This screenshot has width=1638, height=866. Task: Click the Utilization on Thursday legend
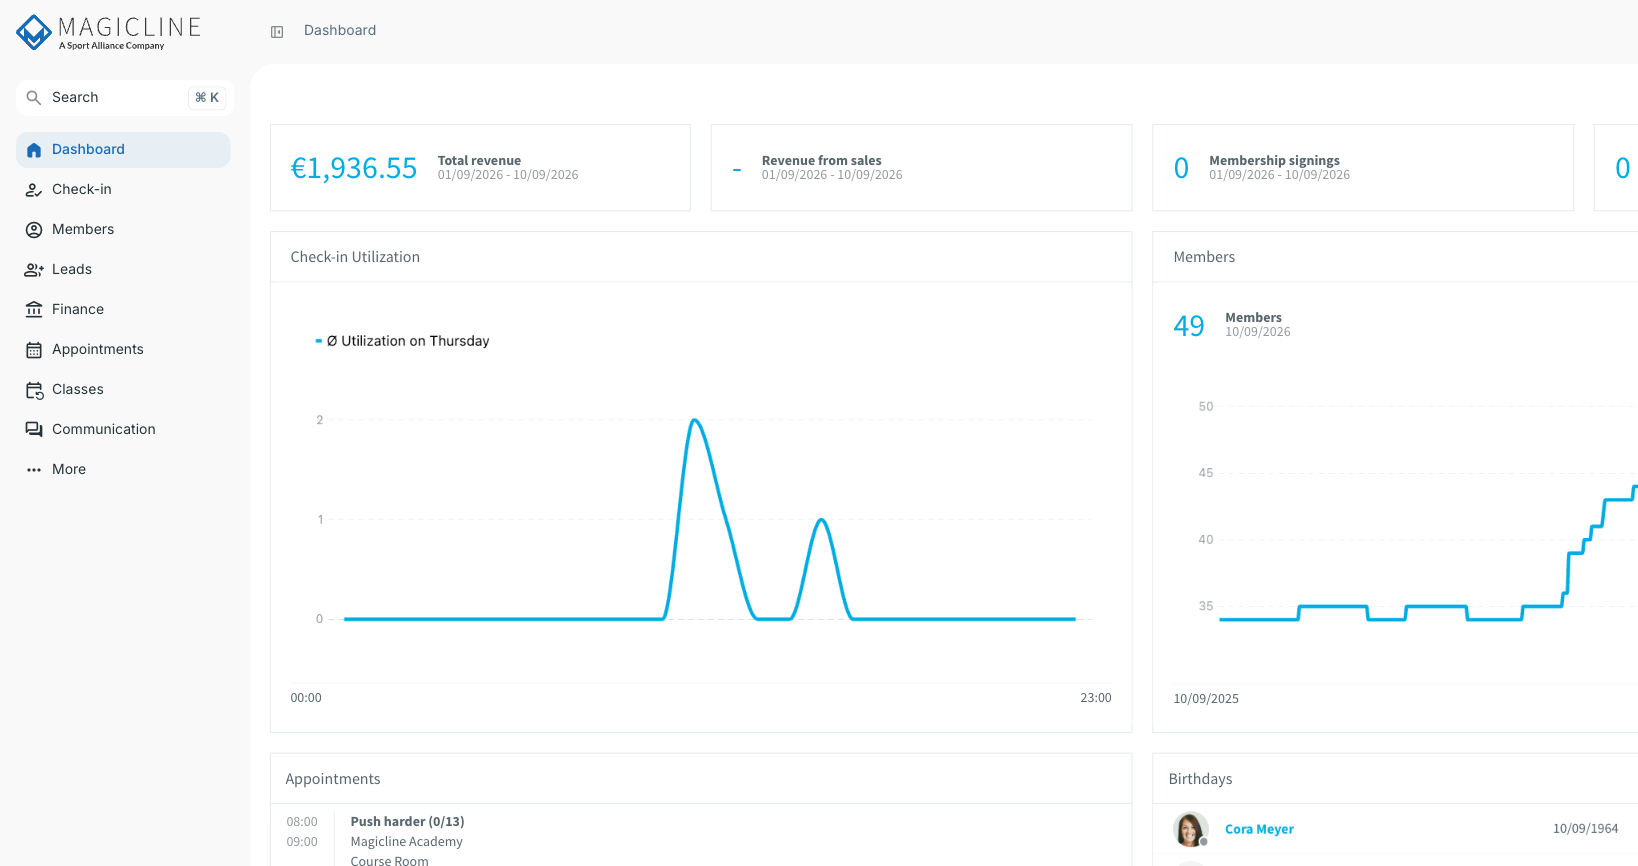pyautogui.click(x=402, y=341)
